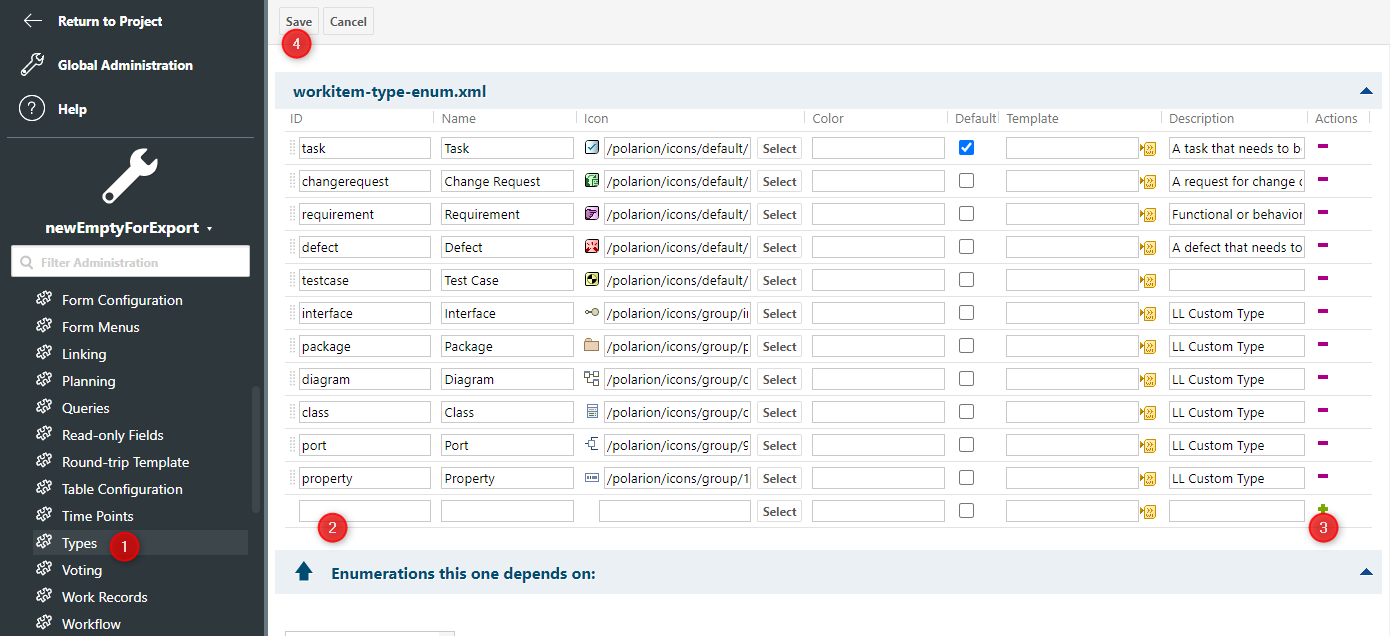
Task: Click the Filter Administration search box
Action: tap(130, 261)
